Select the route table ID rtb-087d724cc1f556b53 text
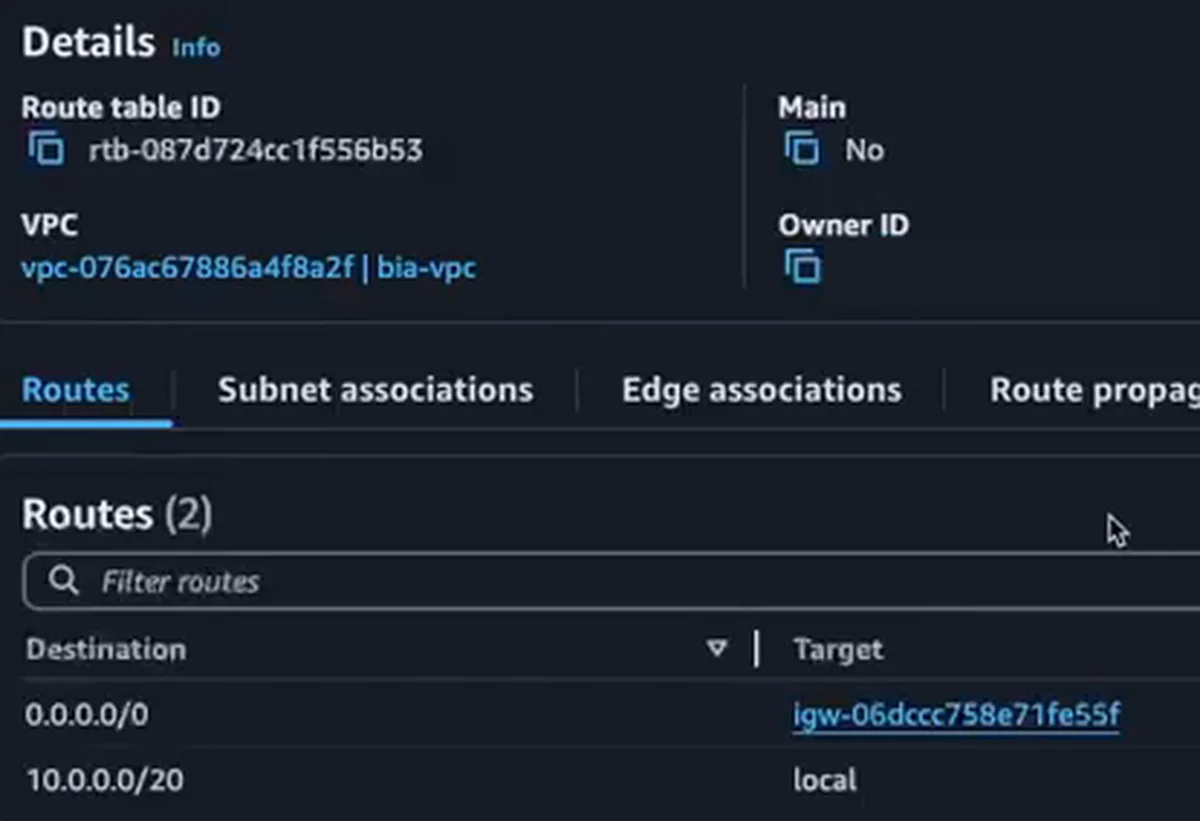 pos(255,151)
